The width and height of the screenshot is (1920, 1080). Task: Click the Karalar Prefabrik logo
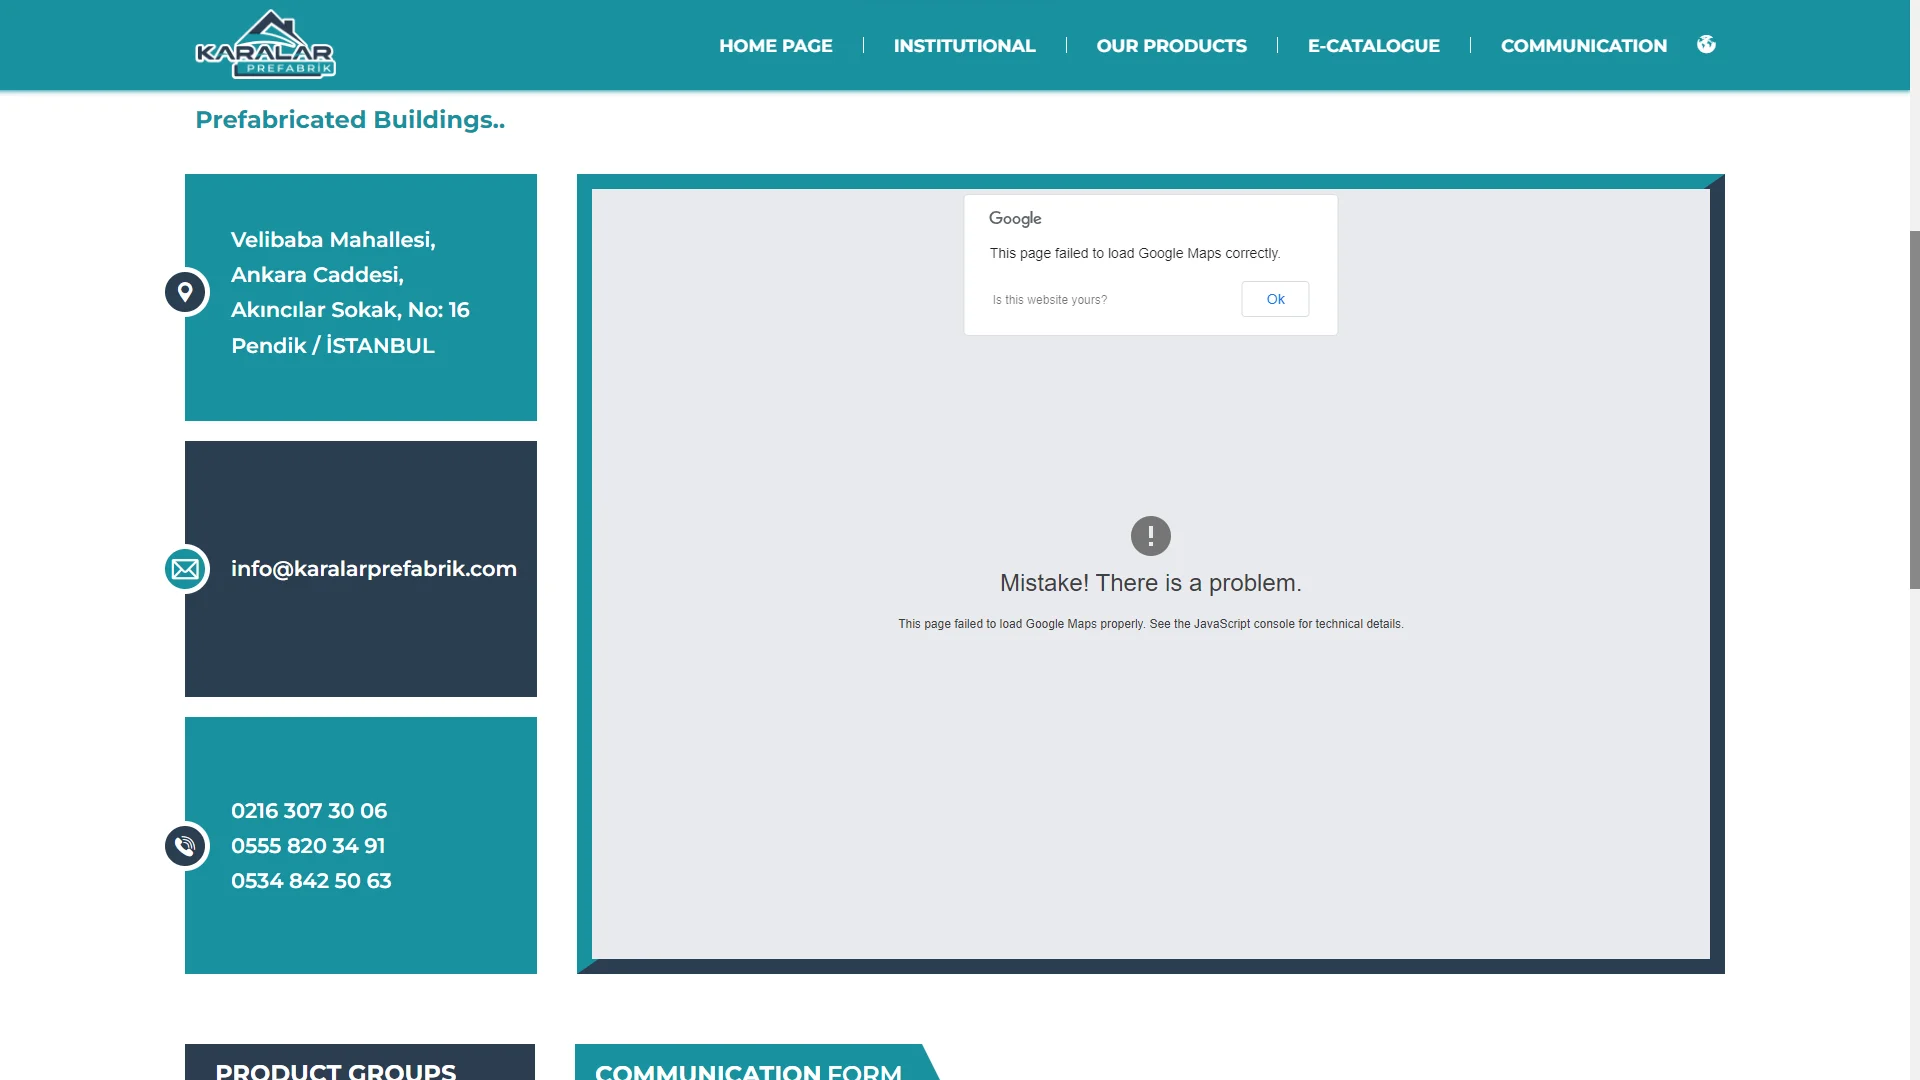pos(265,45)
